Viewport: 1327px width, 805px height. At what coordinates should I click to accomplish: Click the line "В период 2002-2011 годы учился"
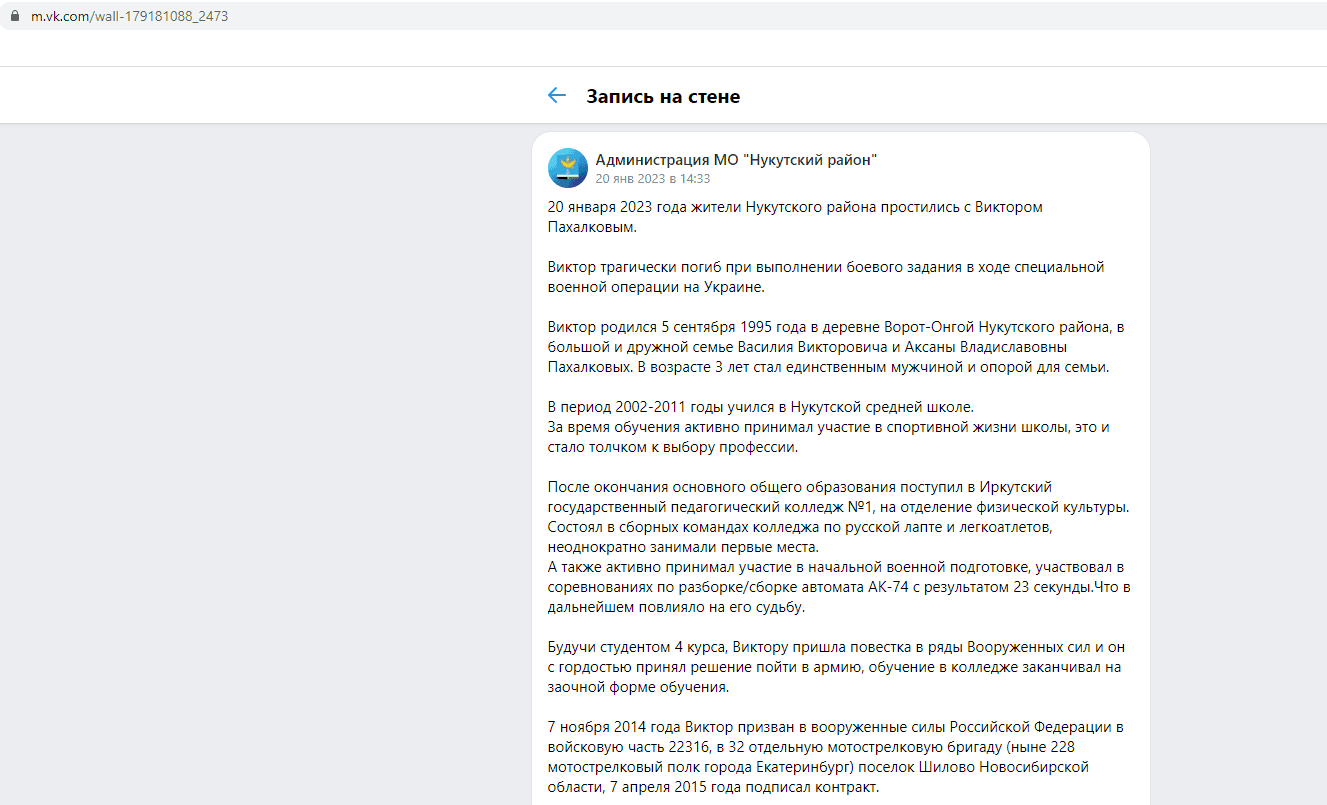pos(760,407)
